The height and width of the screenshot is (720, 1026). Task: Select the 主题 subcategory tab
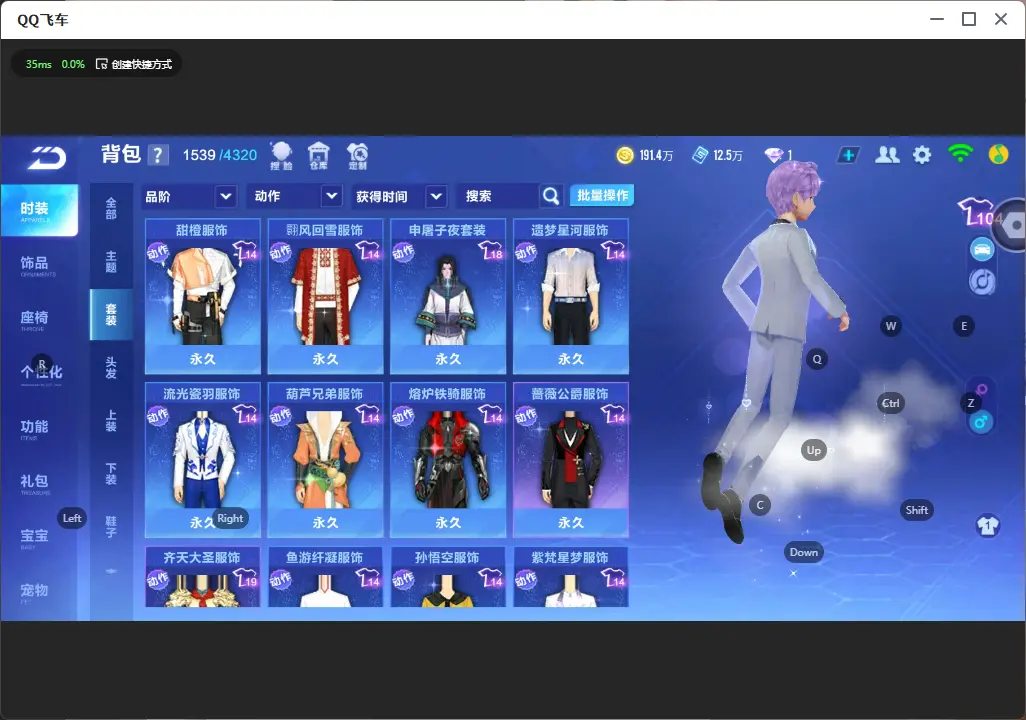(x=111, y=261)
